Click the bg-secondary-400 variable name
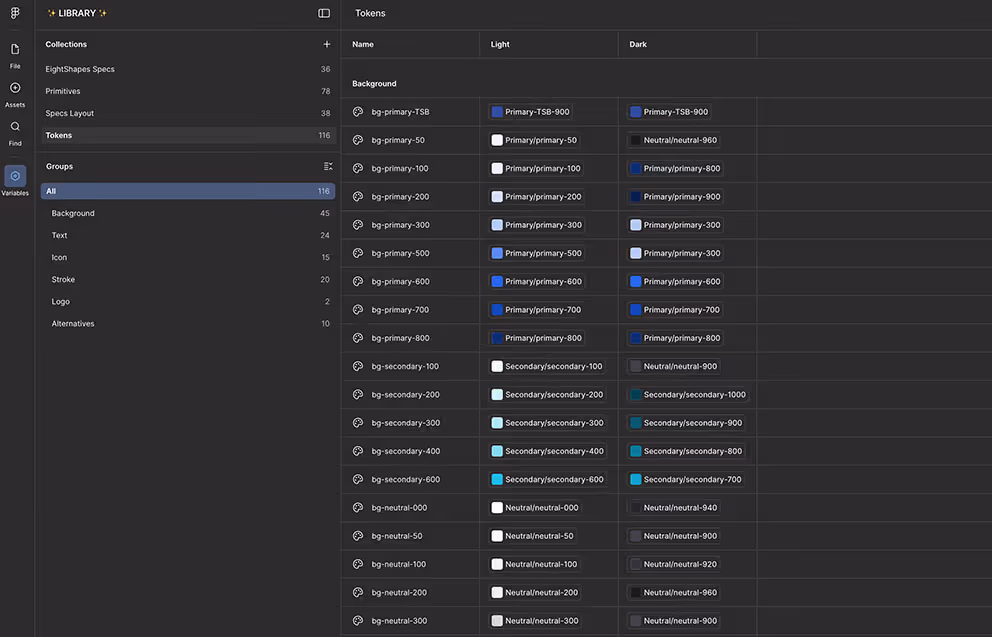 pos(406,451)
